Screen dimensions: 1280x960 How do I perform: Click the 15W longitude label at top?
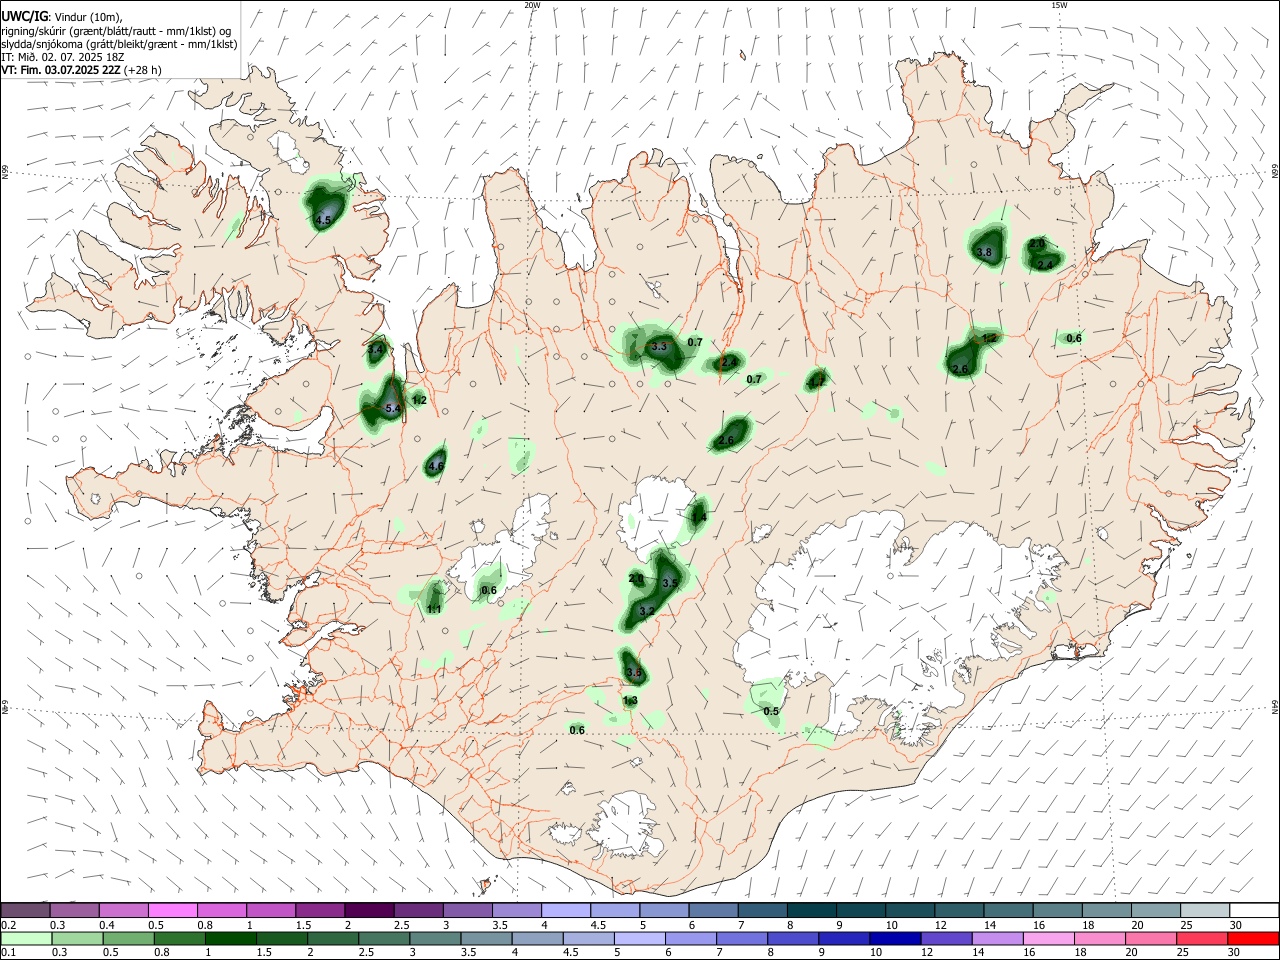pyautogui.click(x=1059, y=5)
